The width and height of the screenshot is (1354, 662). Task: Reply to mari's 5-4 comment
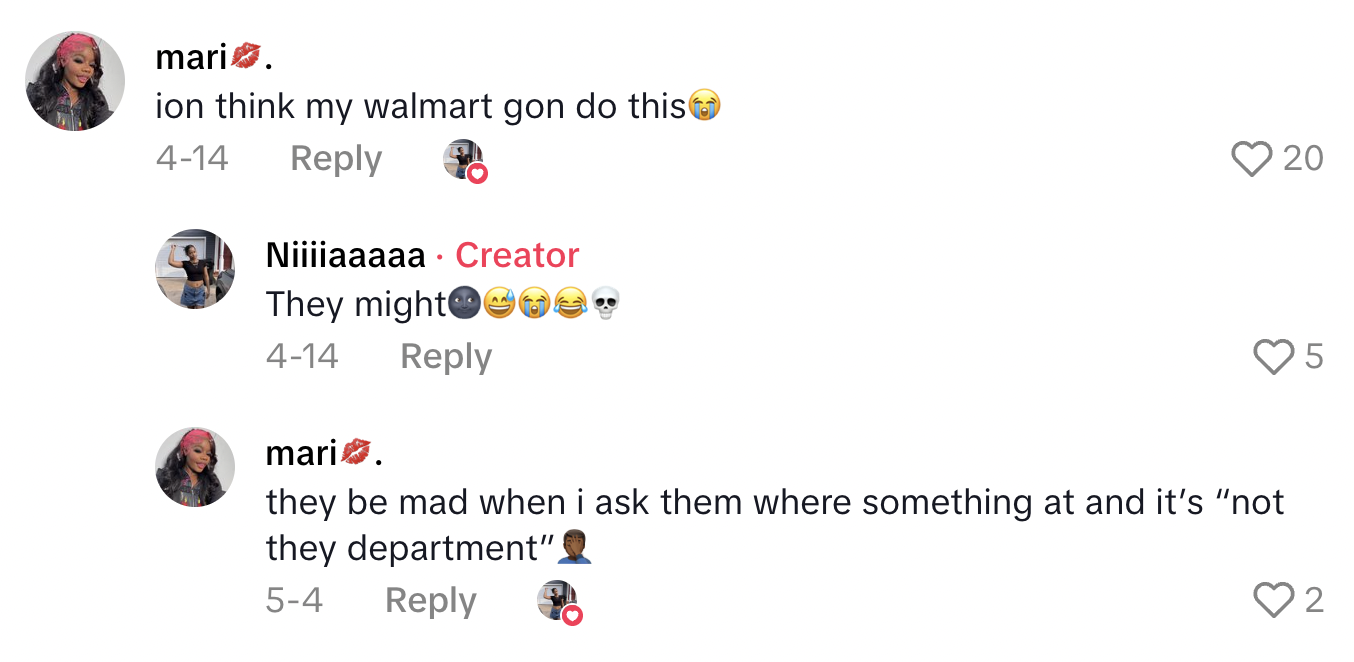click(431, 601)
